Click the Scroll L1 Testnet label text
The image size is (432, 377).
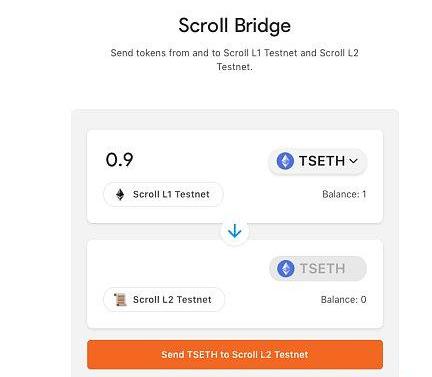point(171,194)
